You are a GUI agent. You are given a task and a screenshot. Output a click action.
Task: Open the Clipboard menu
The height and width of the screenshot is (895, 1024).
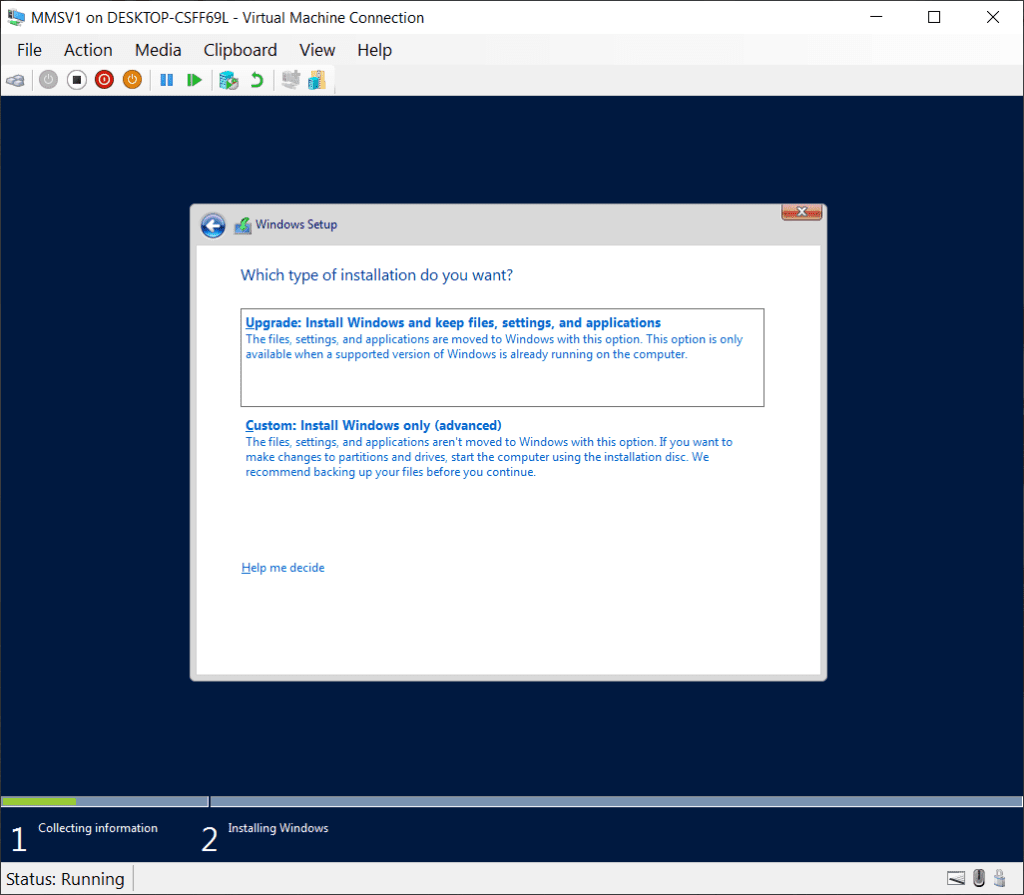coord(240,50)
